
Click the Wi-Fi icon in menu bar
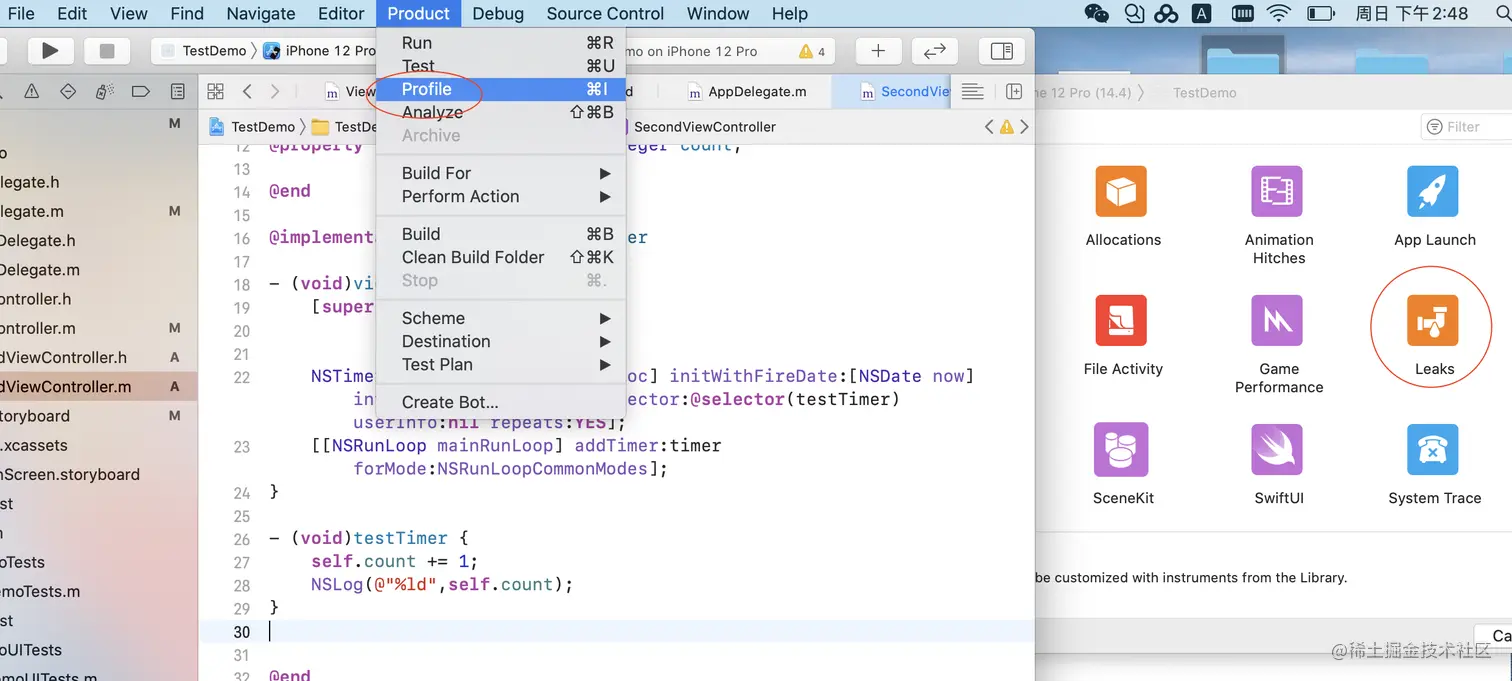pos(1278,13)
